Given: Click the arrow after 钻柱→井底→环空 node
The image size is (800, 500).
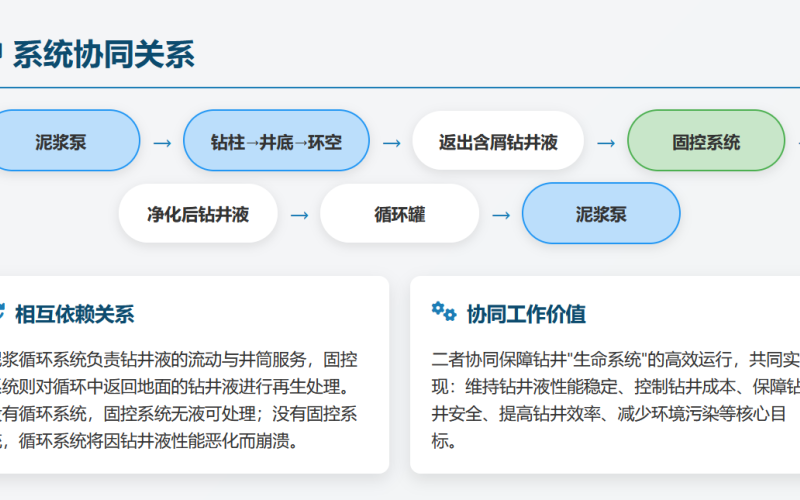Looking at the screenshot, I should [x=391, y=143].
